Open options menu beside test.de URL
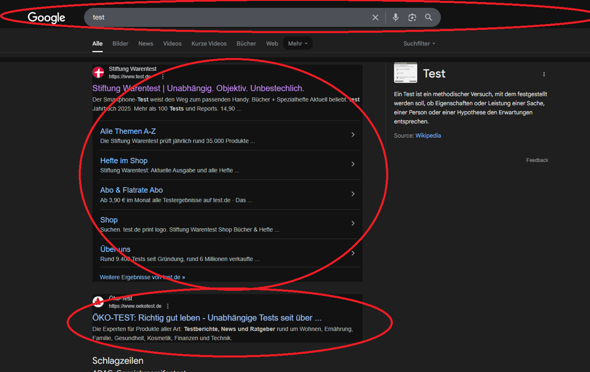Screen dimensions: 590x372 (x=163, y=77)
